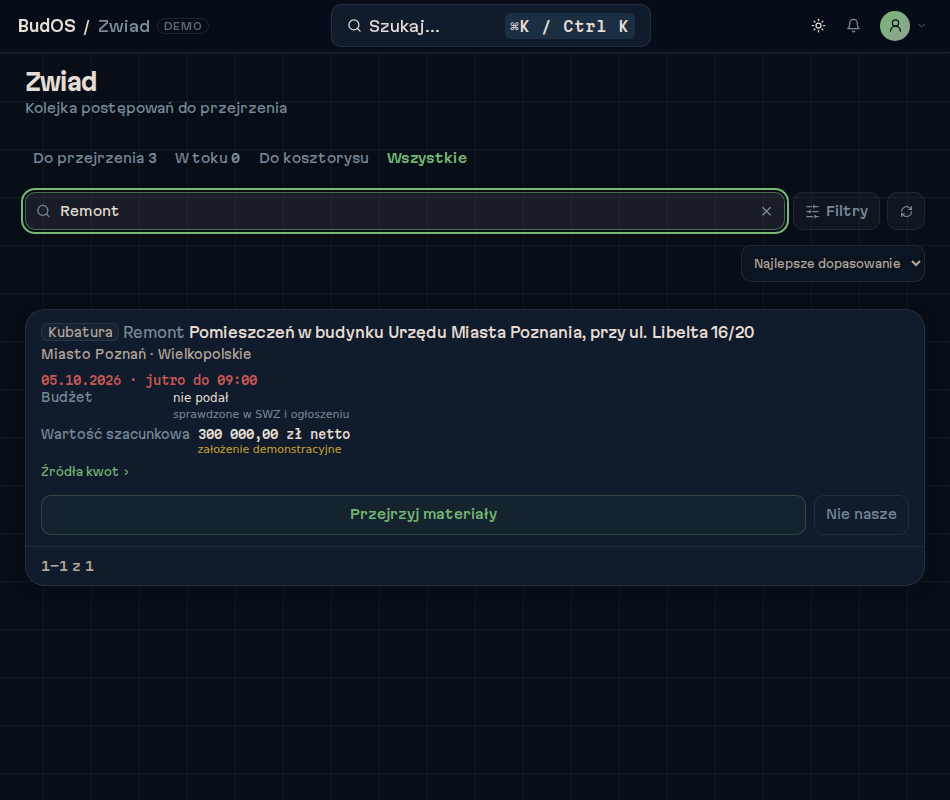Click the refresh list icon button
950x800 pixels.
[x=906, y=211]
